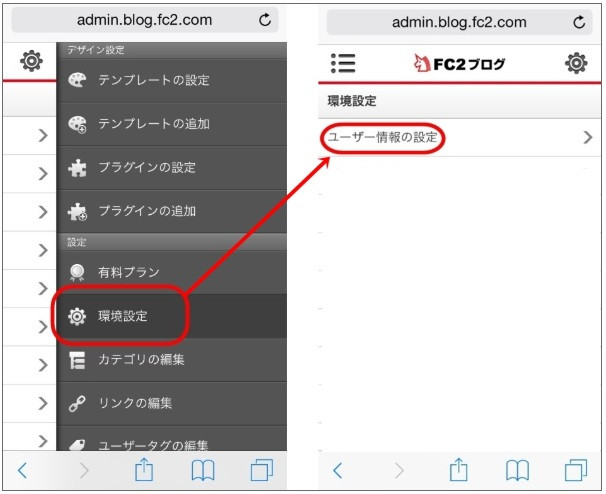Tap the chain icon for リンクの編集
This screenshot has width=606, height=494.
pyautogui.click(x=77, y=404)
